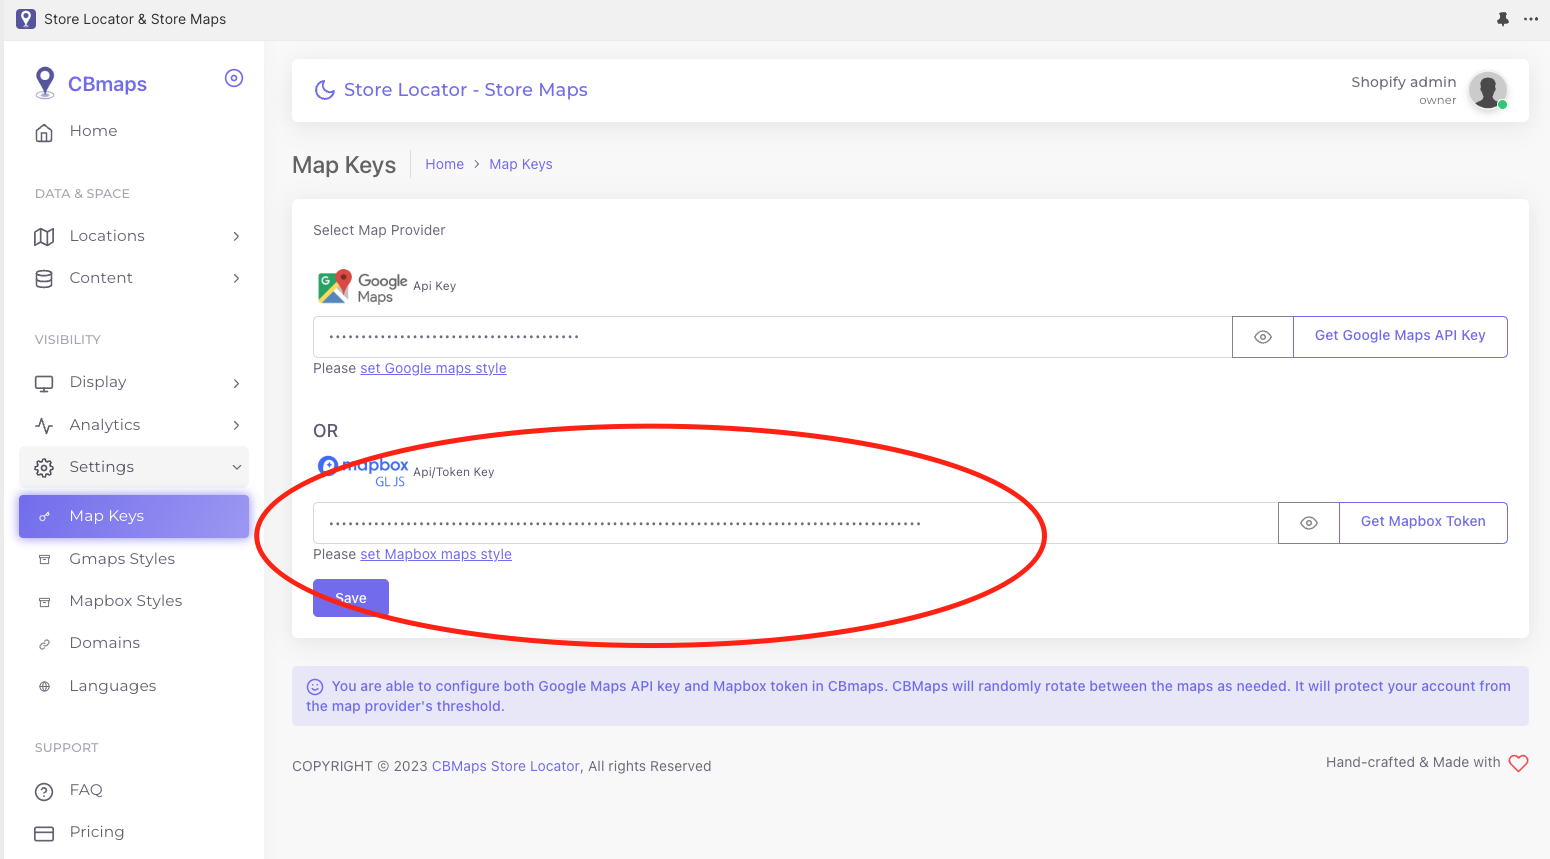Click the pin icon in top bar

[x=1502, y=19]
